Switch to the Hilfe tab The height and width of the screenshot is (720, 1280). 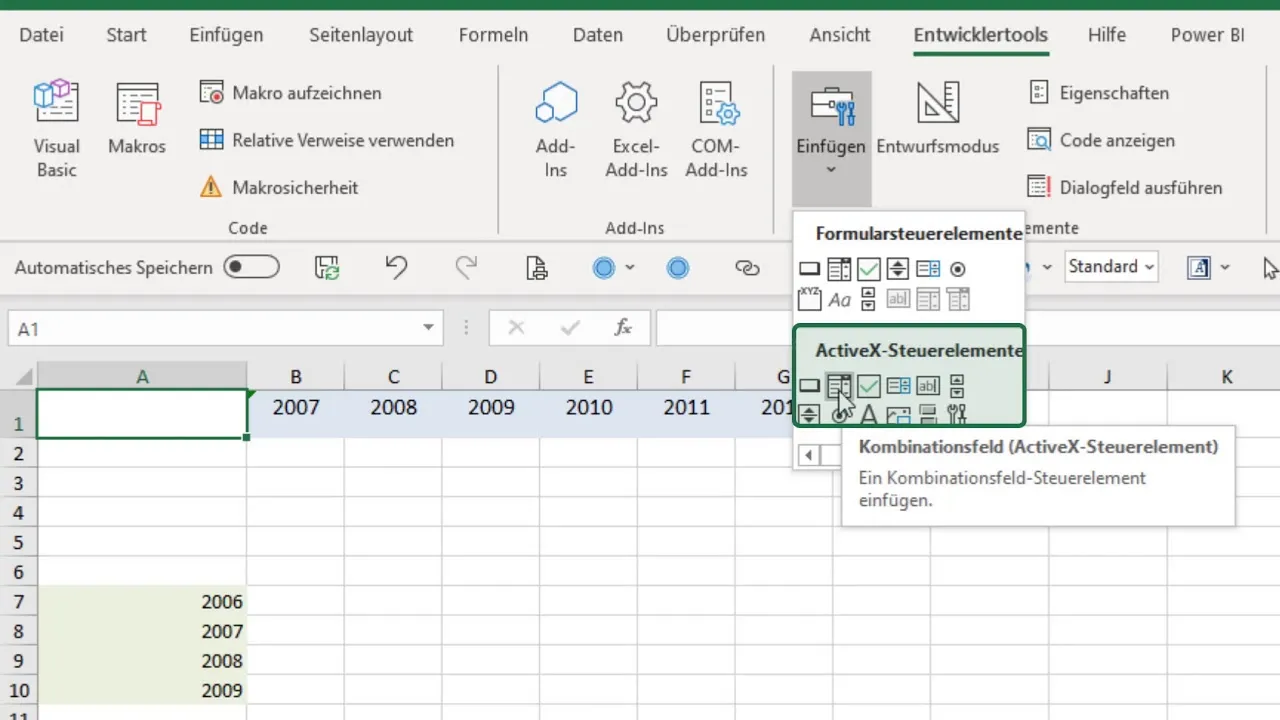pos(1108,35)
